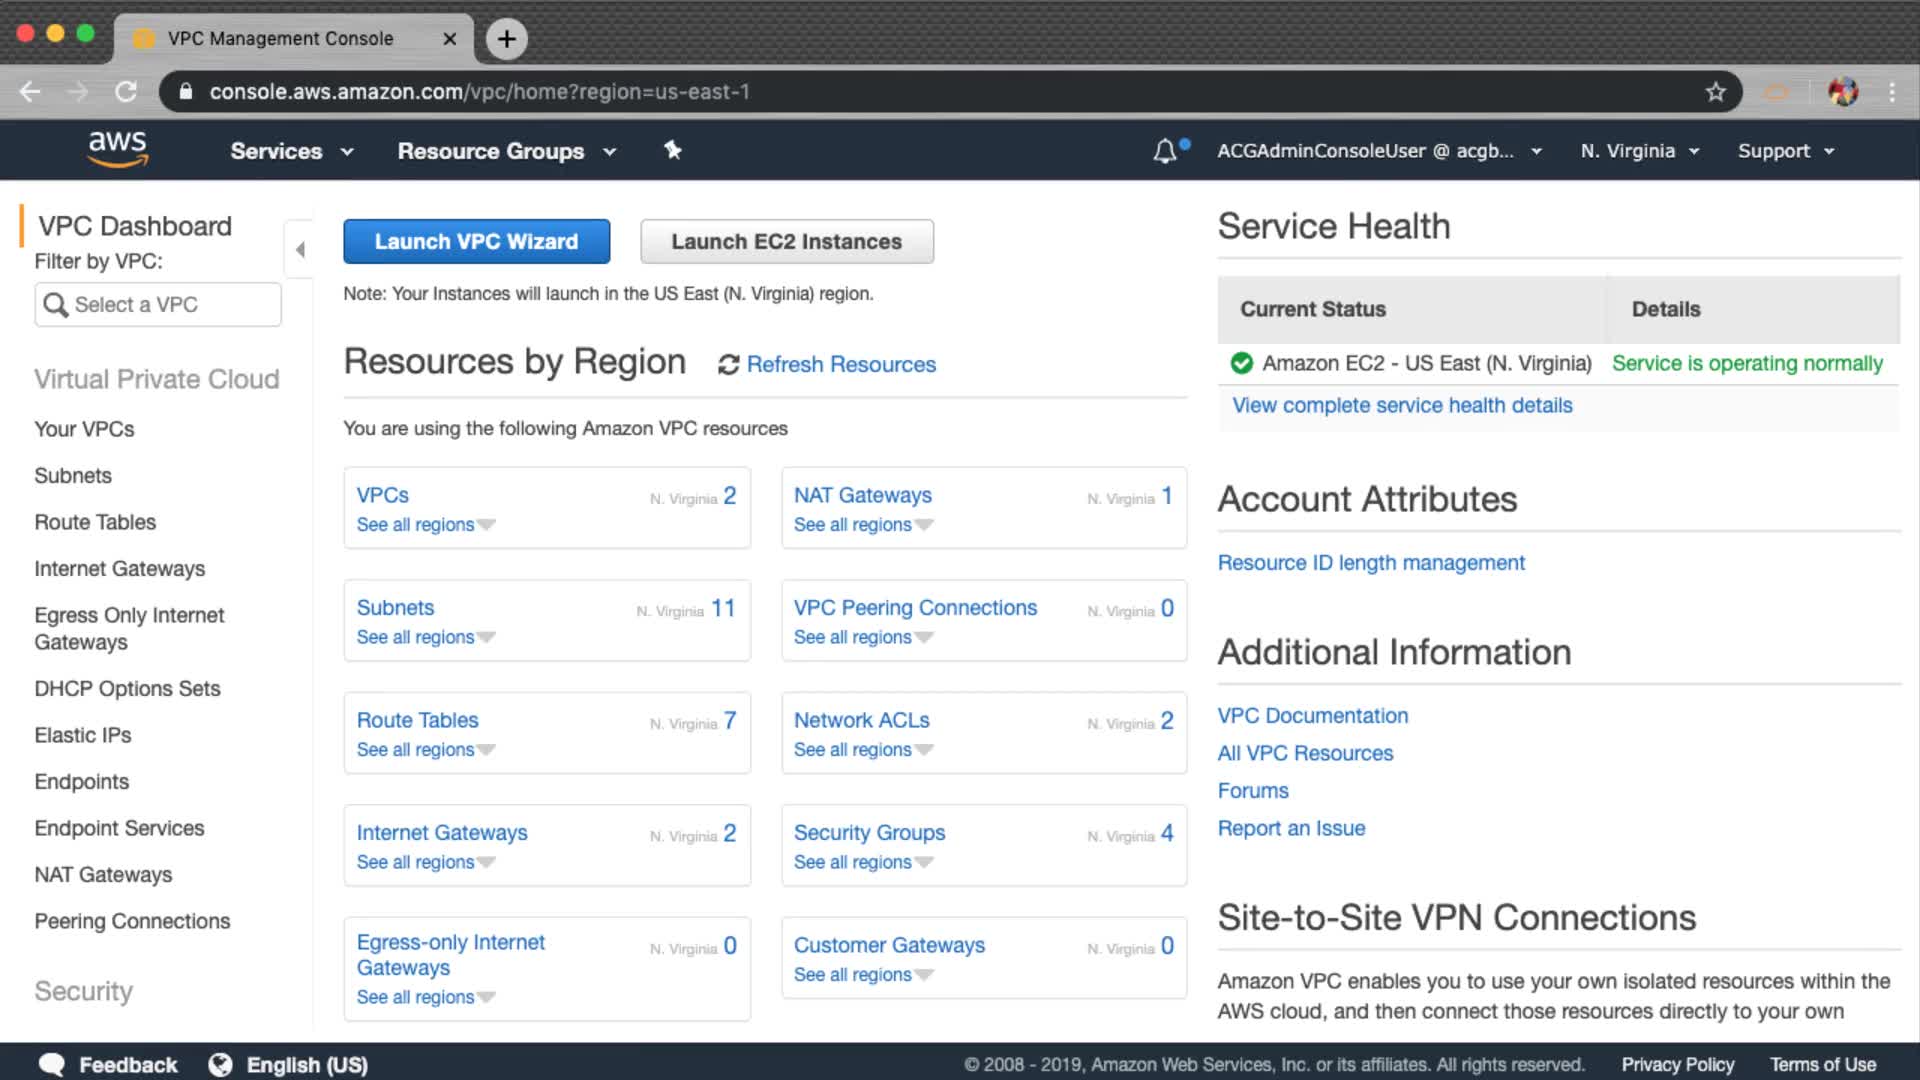The width and height of the screenshot is (1920, 1080).
Task: Open the notifications bell icon
Action: 1164,151
